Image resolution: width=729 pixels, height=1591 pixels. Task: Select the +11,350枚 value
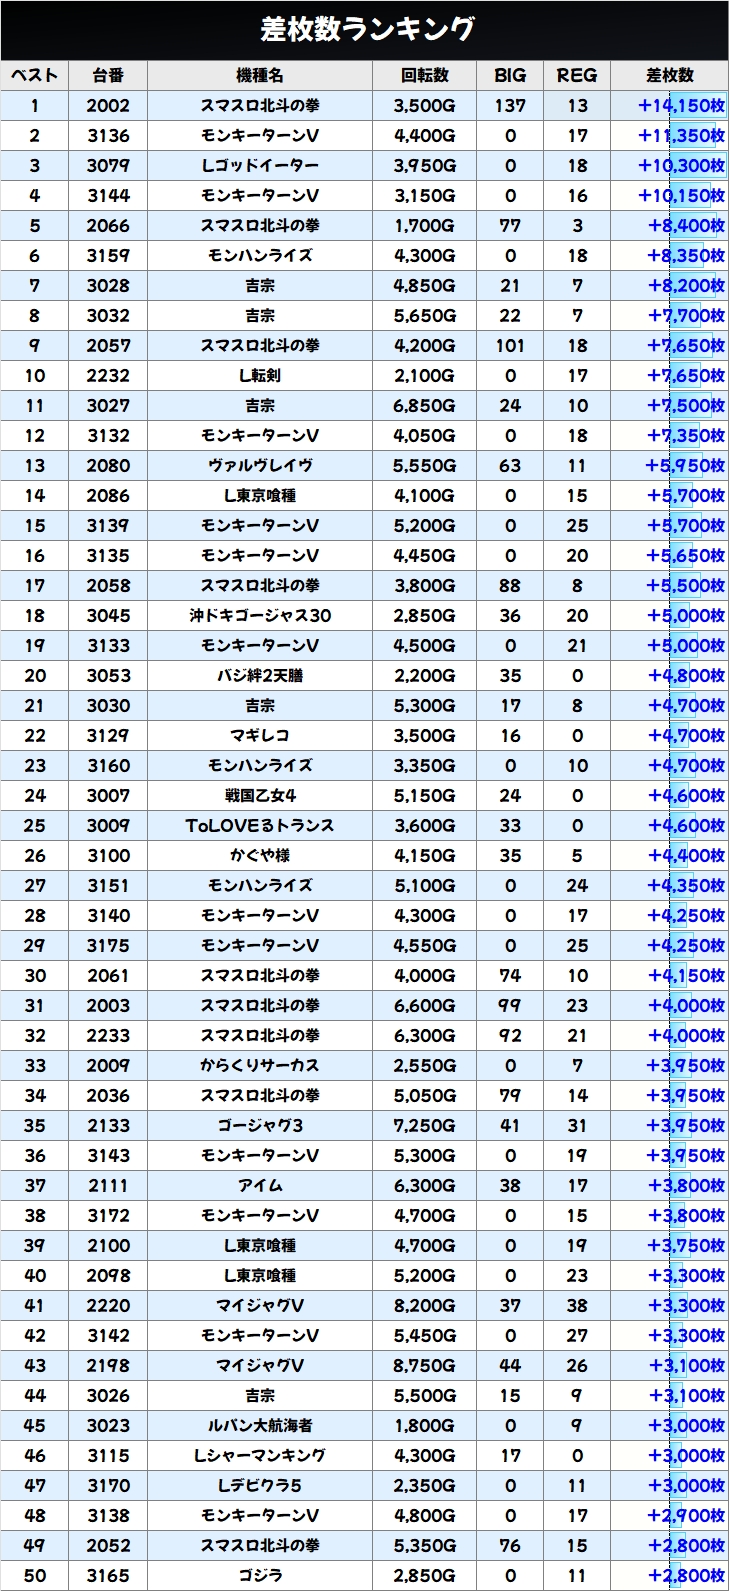tap(682, 136)
